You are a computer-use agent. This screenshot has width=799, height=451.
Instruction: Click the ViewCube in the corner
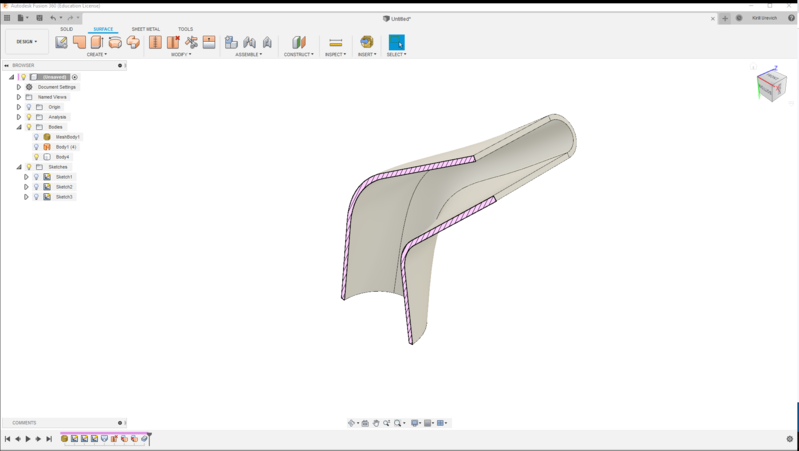tap(771, 85)
